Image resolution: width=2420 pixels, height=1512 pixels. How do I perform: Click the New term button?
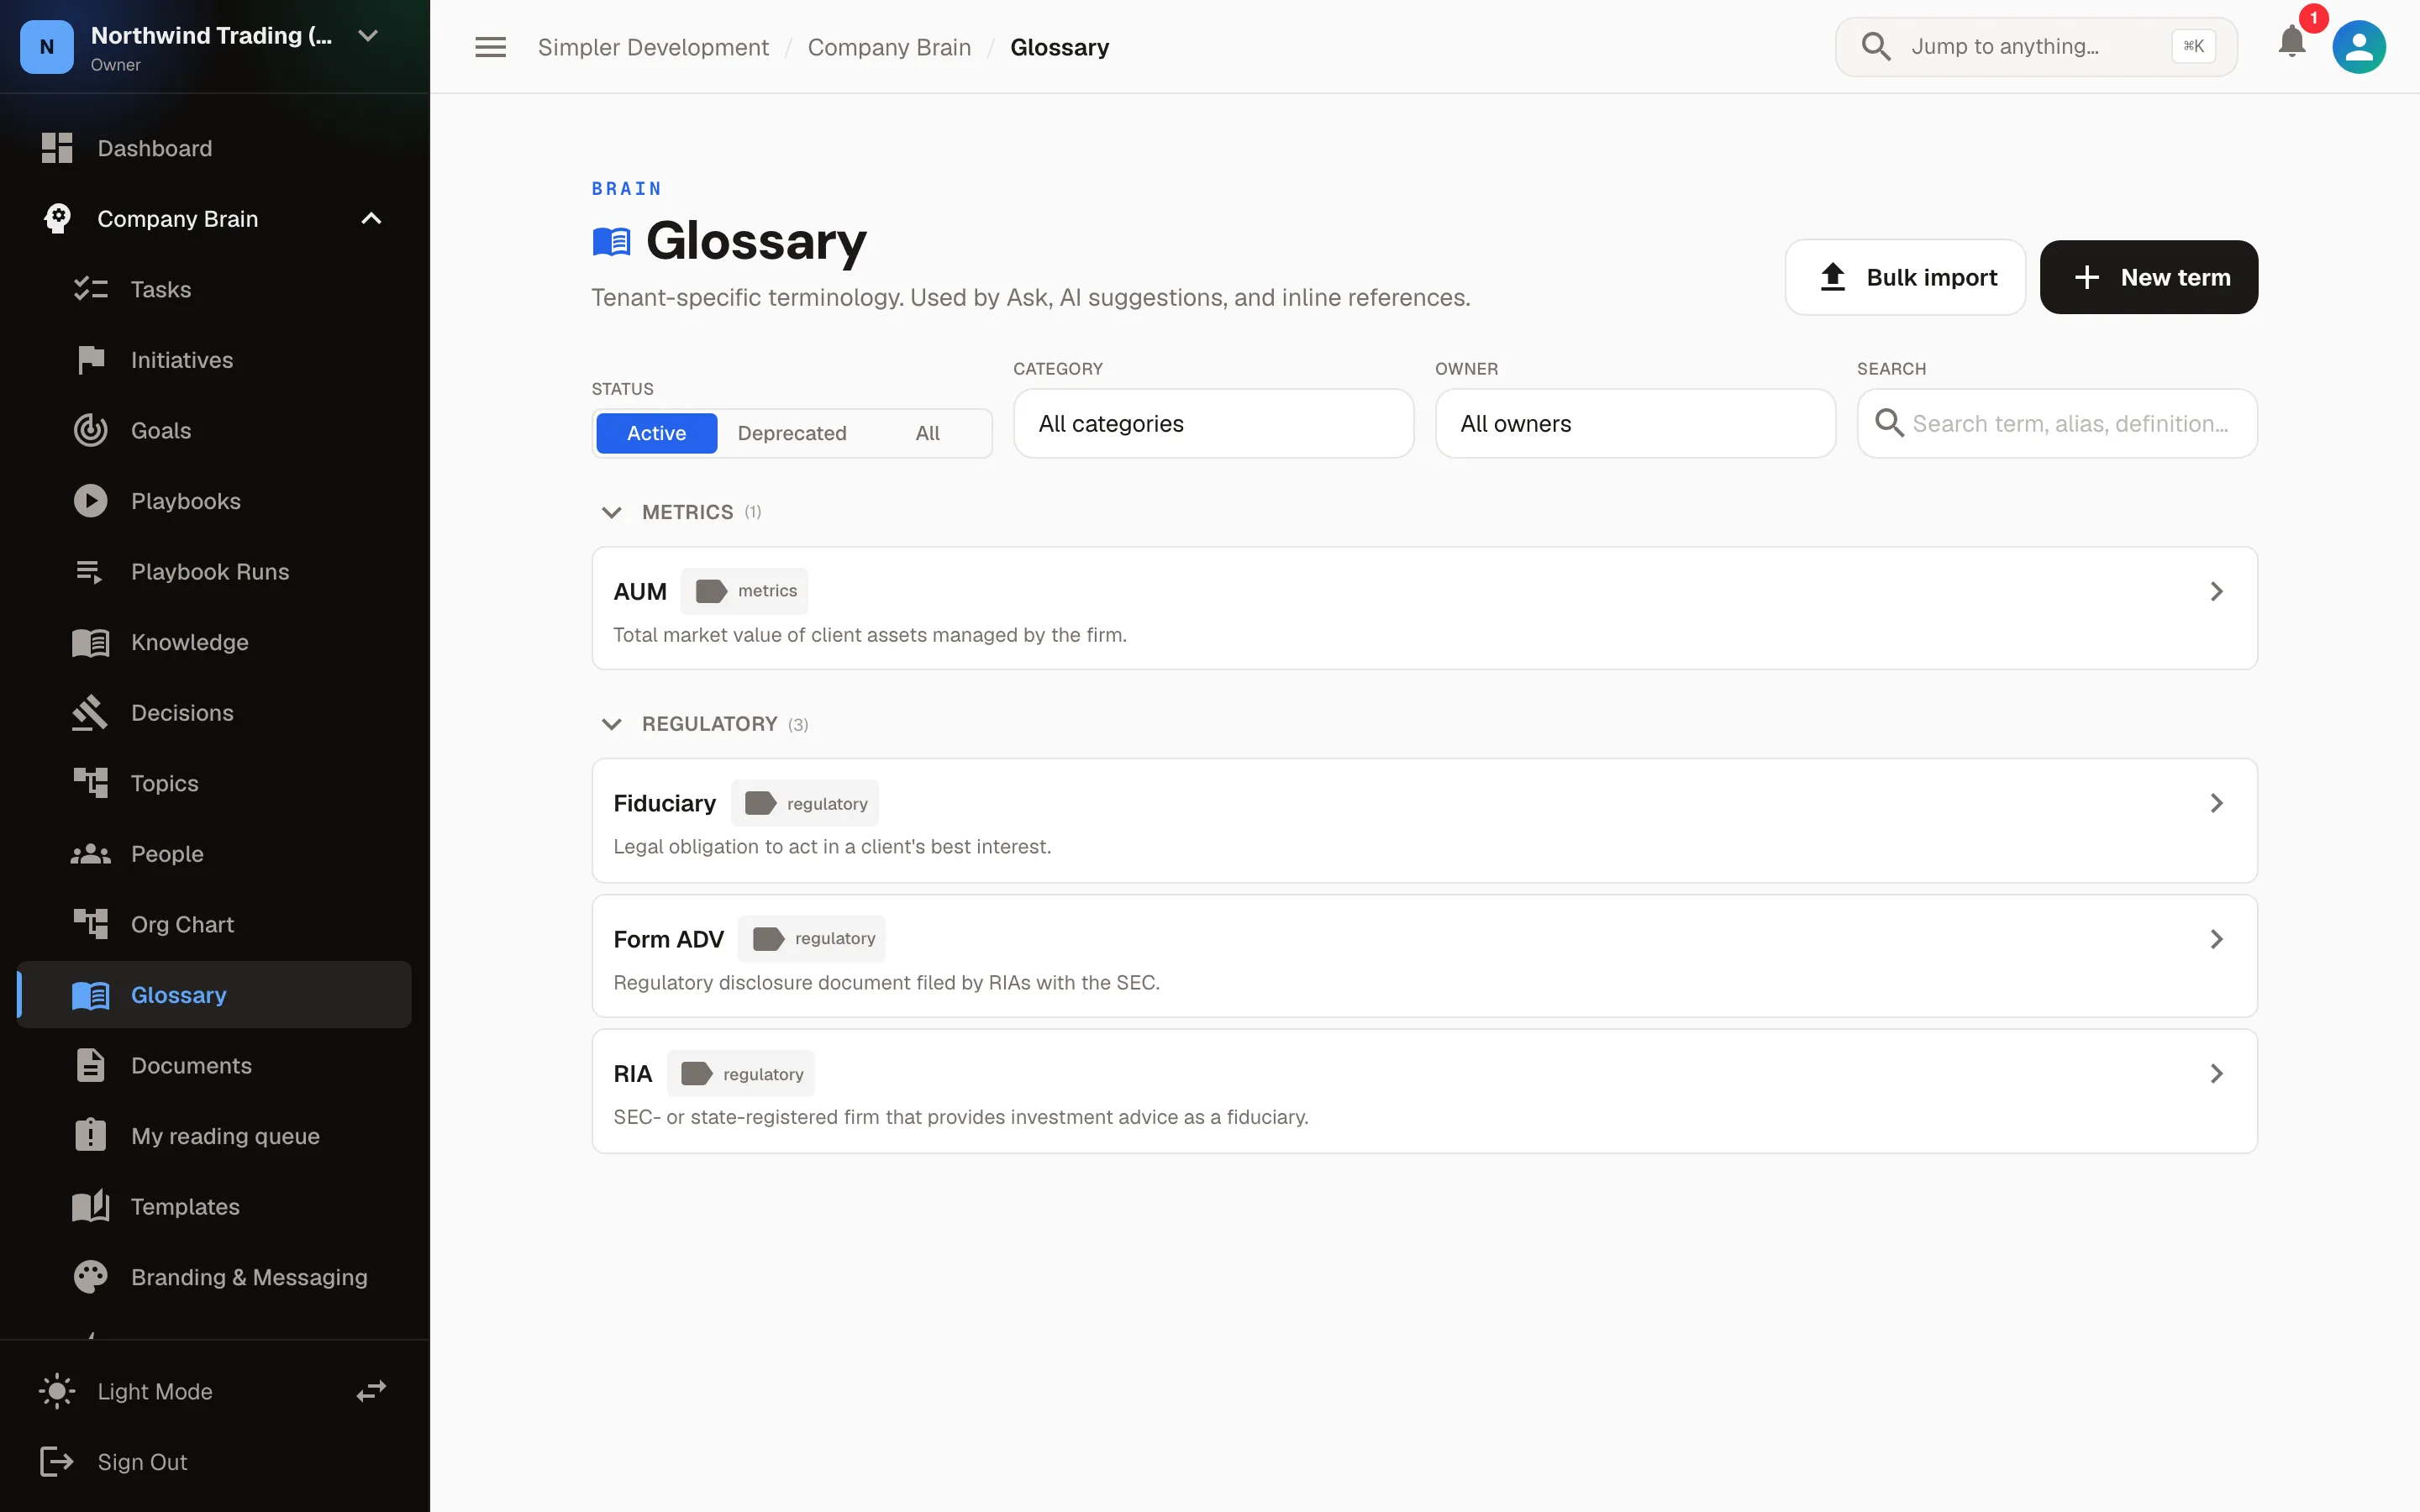coord(2148,277)
